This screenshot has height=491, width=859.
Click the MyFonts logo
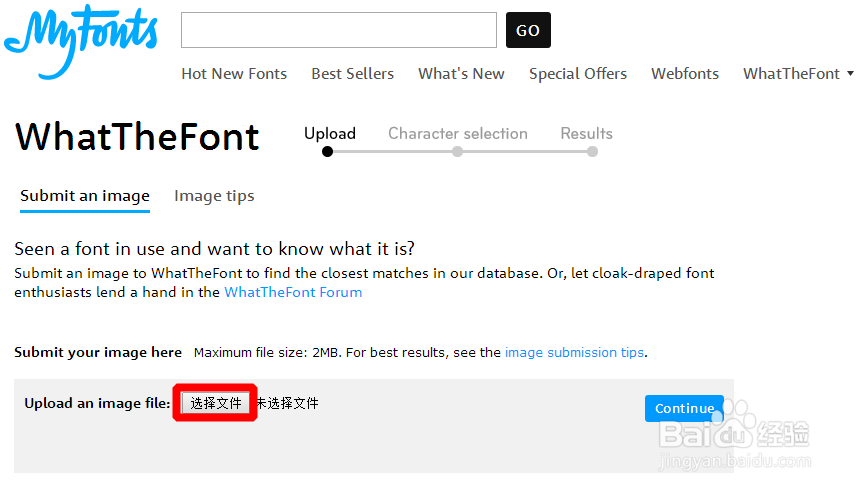(x=81, y=42)
